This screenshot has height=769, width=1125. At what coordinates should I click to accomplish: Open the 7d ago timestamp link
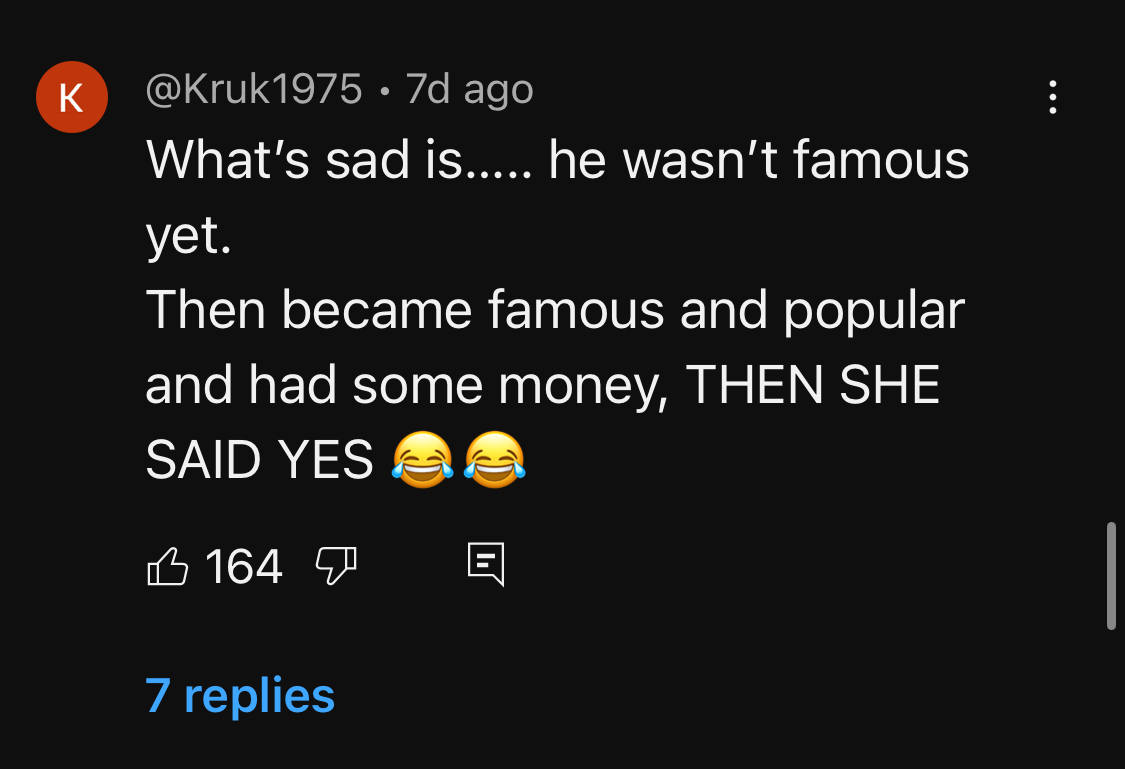(469, 90)
